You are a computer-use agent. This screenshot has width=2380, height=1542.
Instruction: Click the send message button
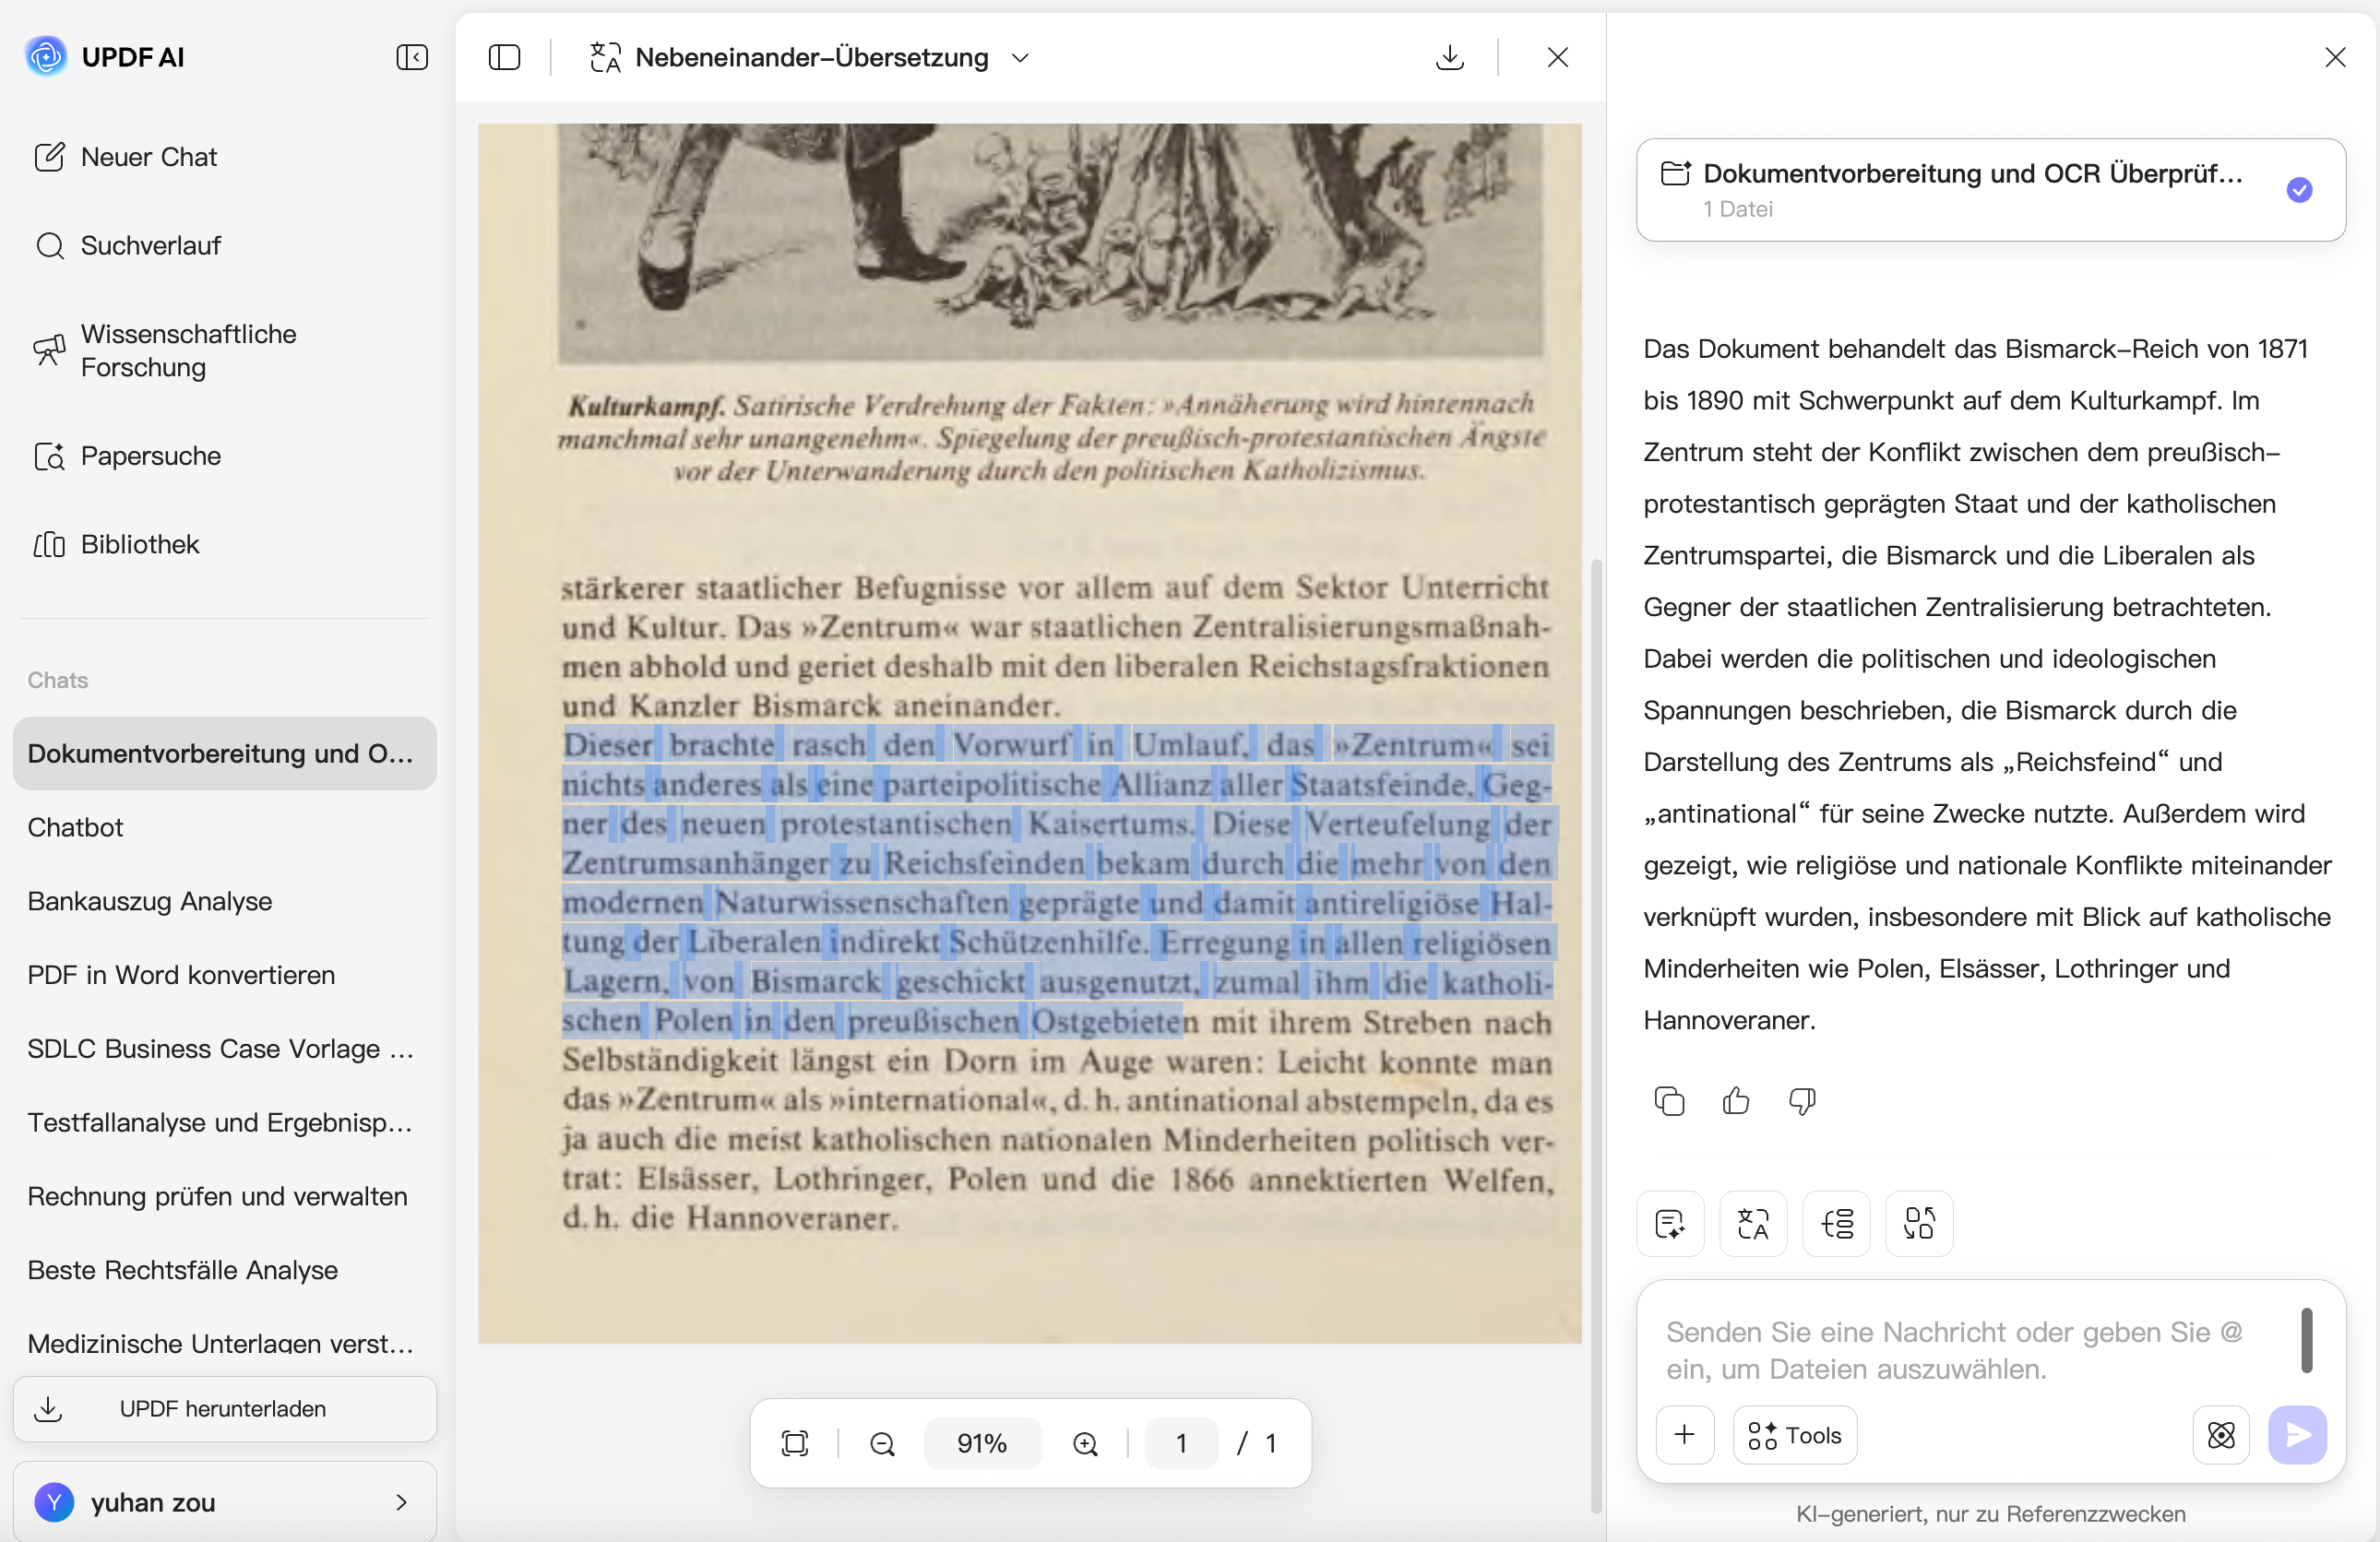2298,1435
